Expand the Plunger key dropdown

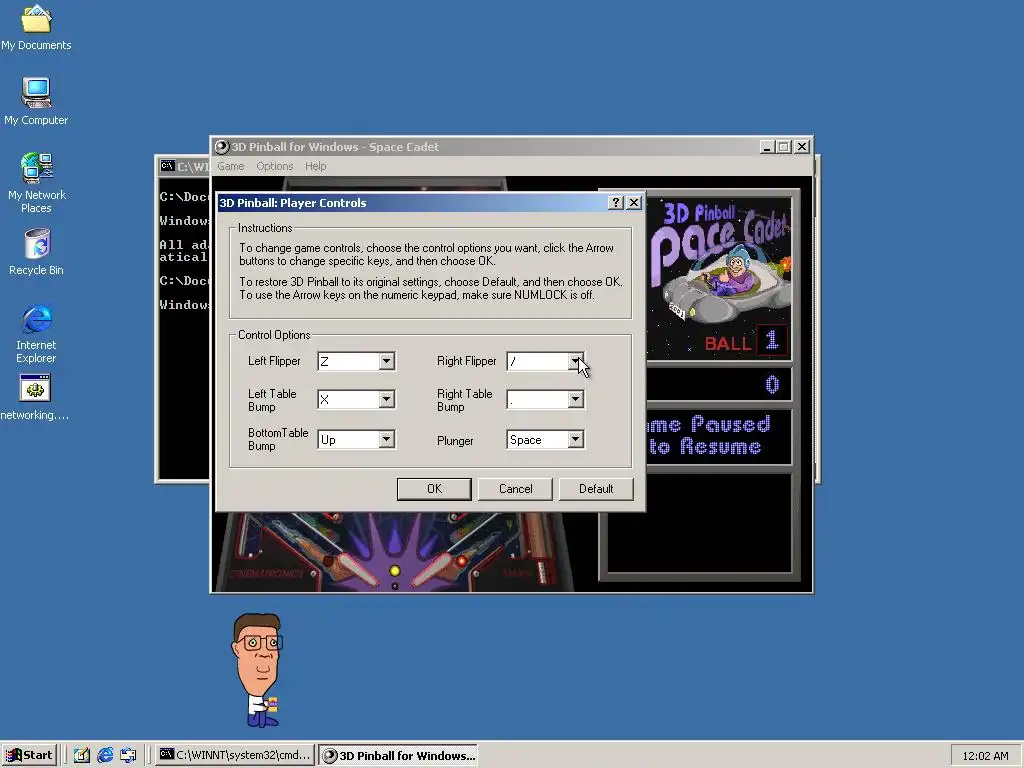[575, 440]
